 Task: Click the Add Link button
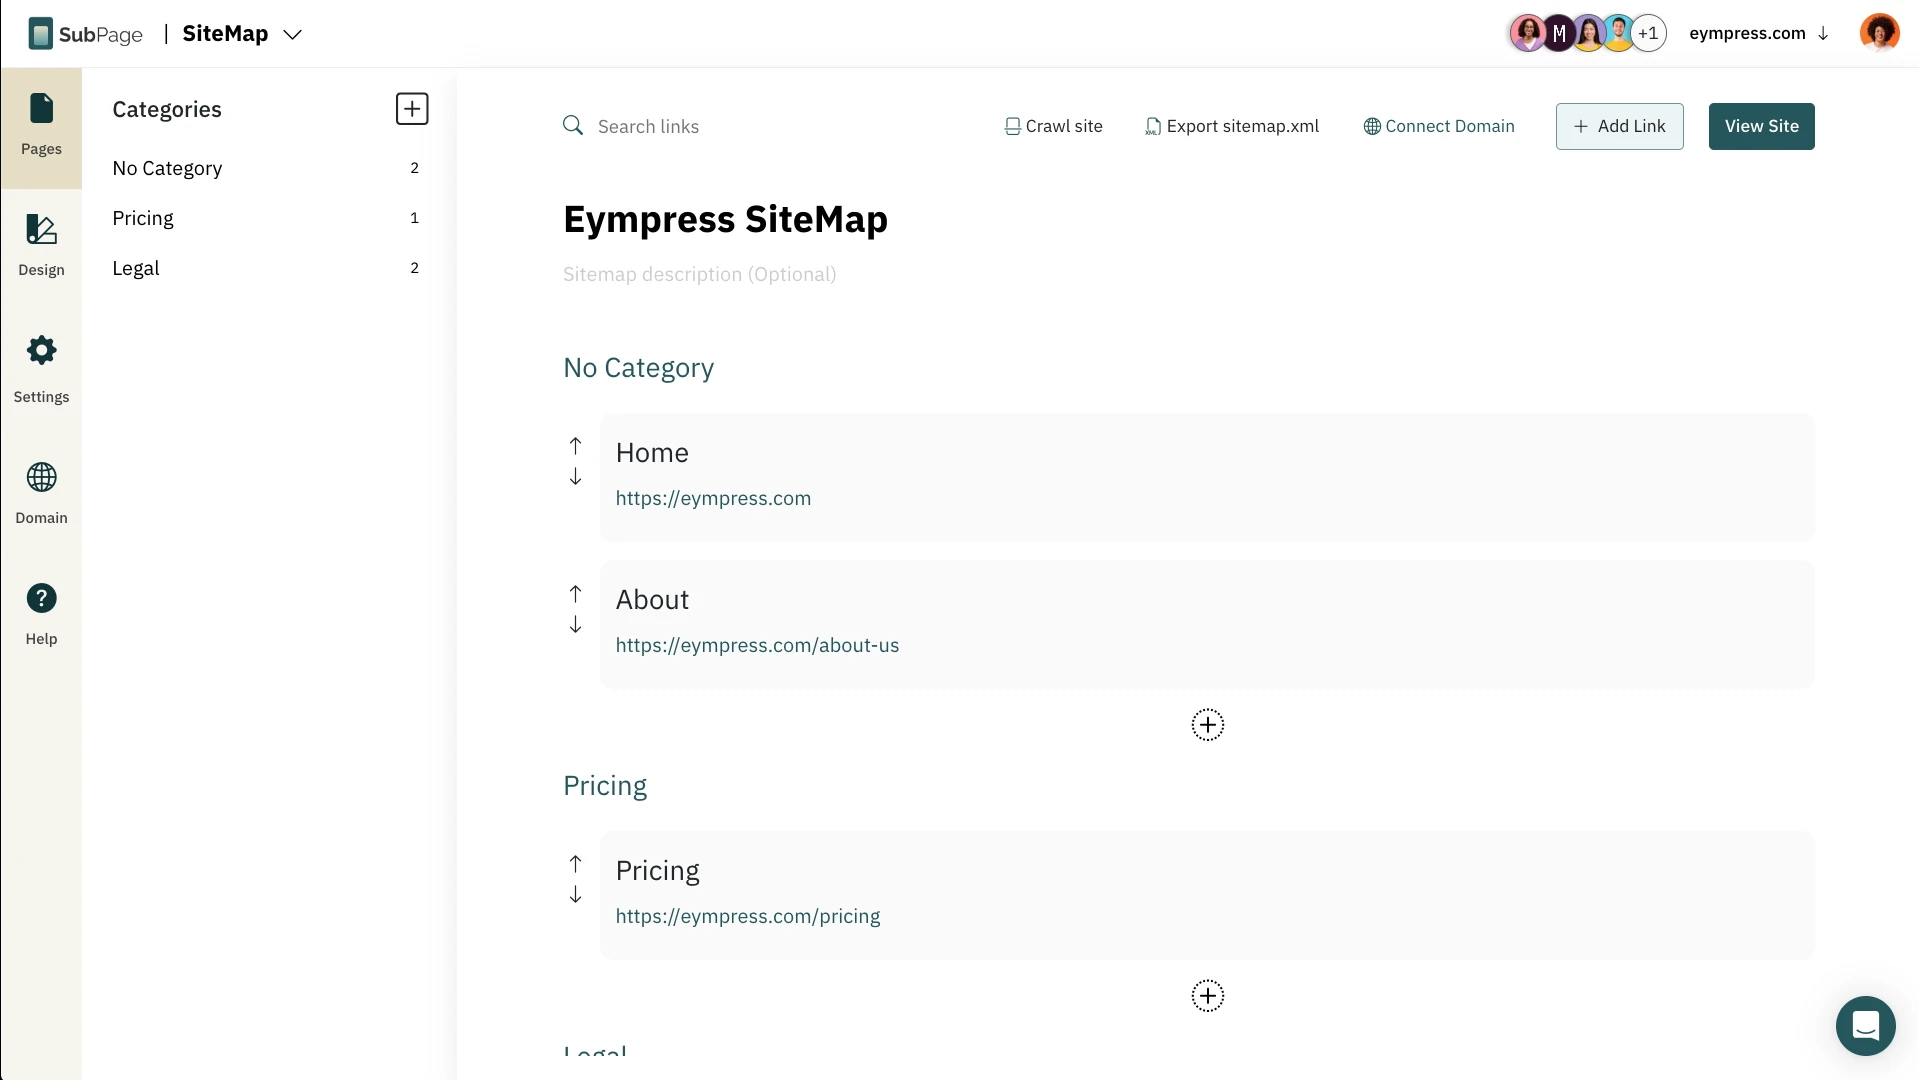(1619, 127)
